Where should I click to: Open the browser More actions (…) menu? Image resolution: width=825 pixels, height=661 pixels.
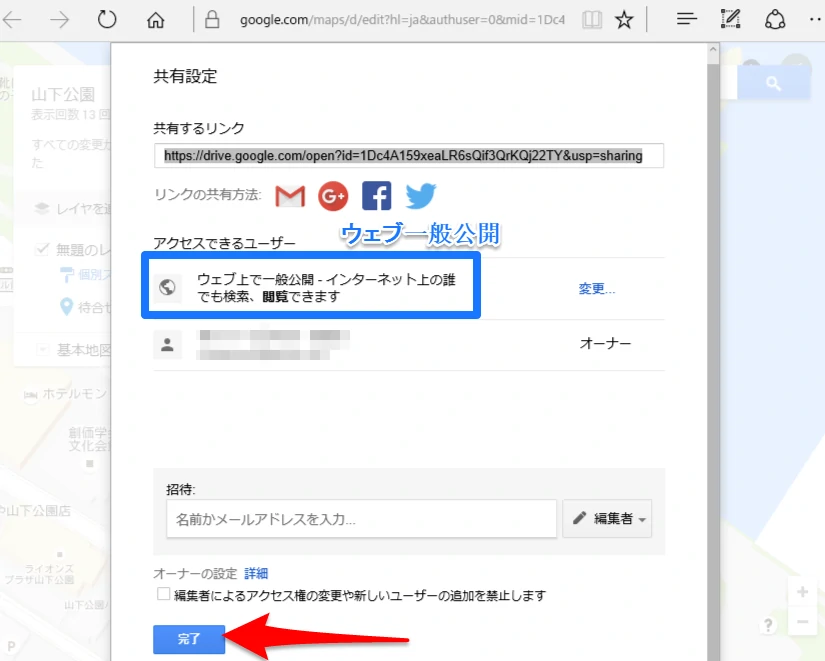814,19
